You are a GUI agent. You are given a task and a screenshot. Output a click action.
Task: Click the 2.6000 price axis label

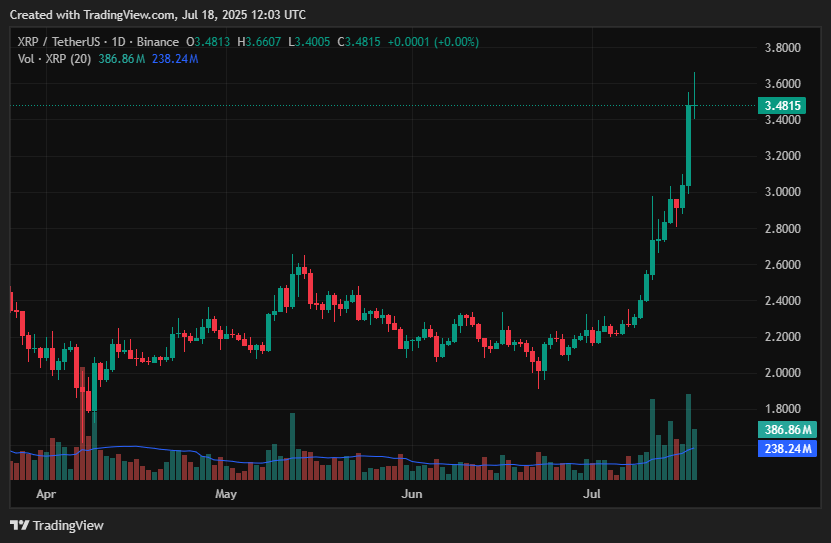[782, 264]
